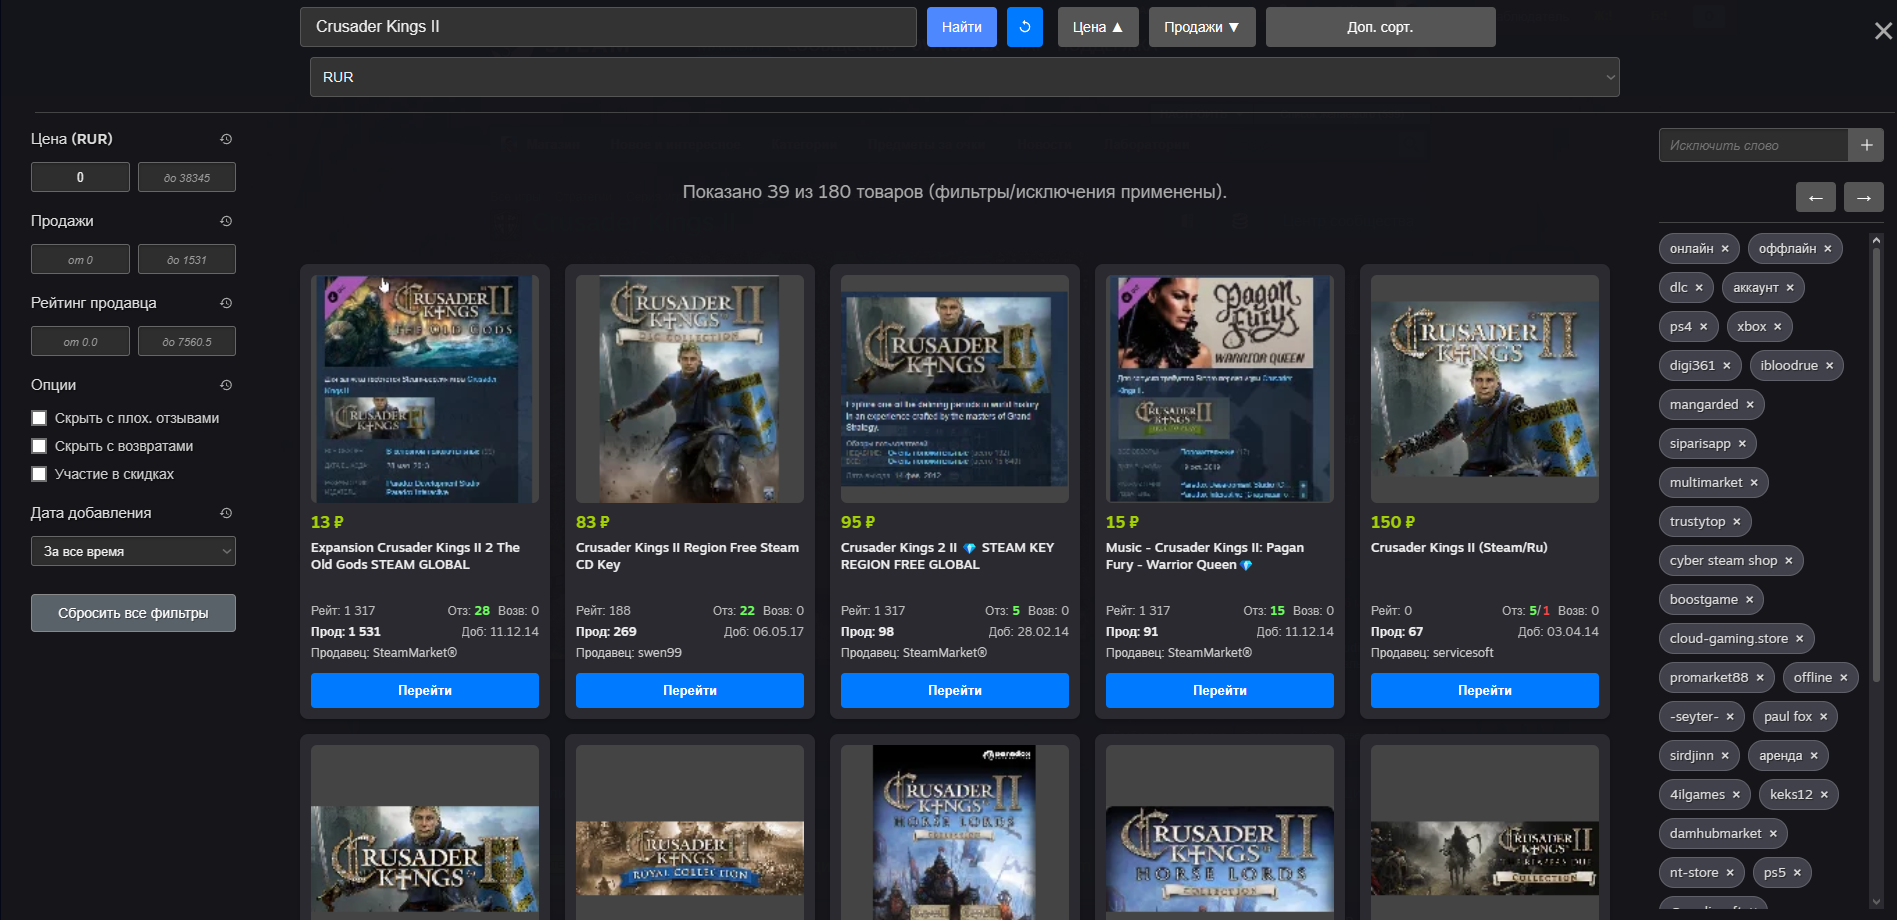Click the seller rating 'до 7560.5' field
Viewport: 1897px width, 920px height.
[187, 341]
